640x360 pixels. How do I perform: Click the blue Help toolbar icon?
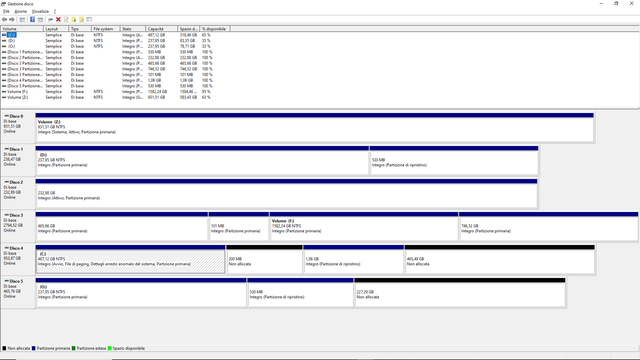pos(32,19)
